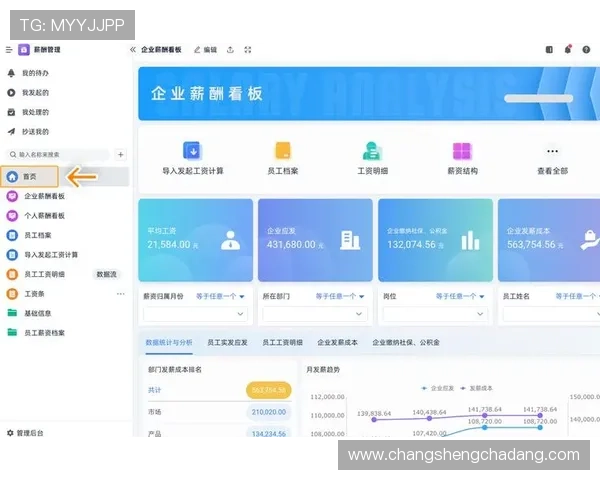The height and width of the screenshot is (480, 600).
Task: Collapse the panel with the double-chevron icon
Action: (133, 50)
